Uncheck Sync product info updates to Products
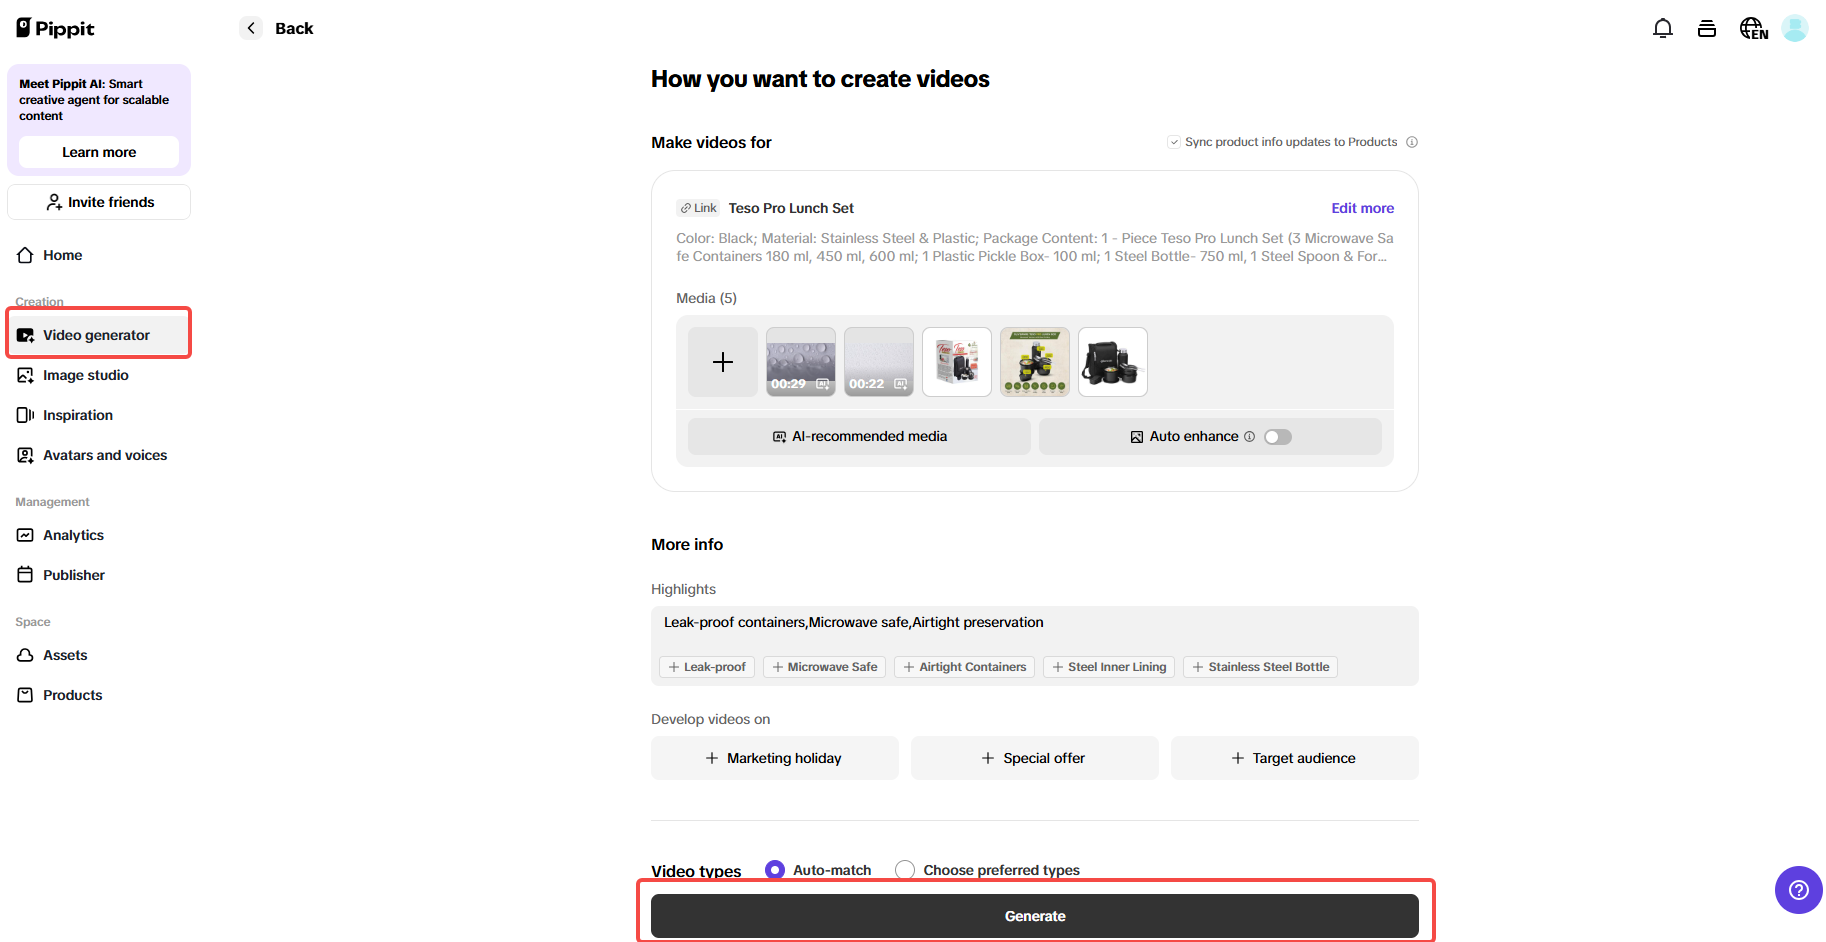1826x942 pixels. pos(1173,142)
